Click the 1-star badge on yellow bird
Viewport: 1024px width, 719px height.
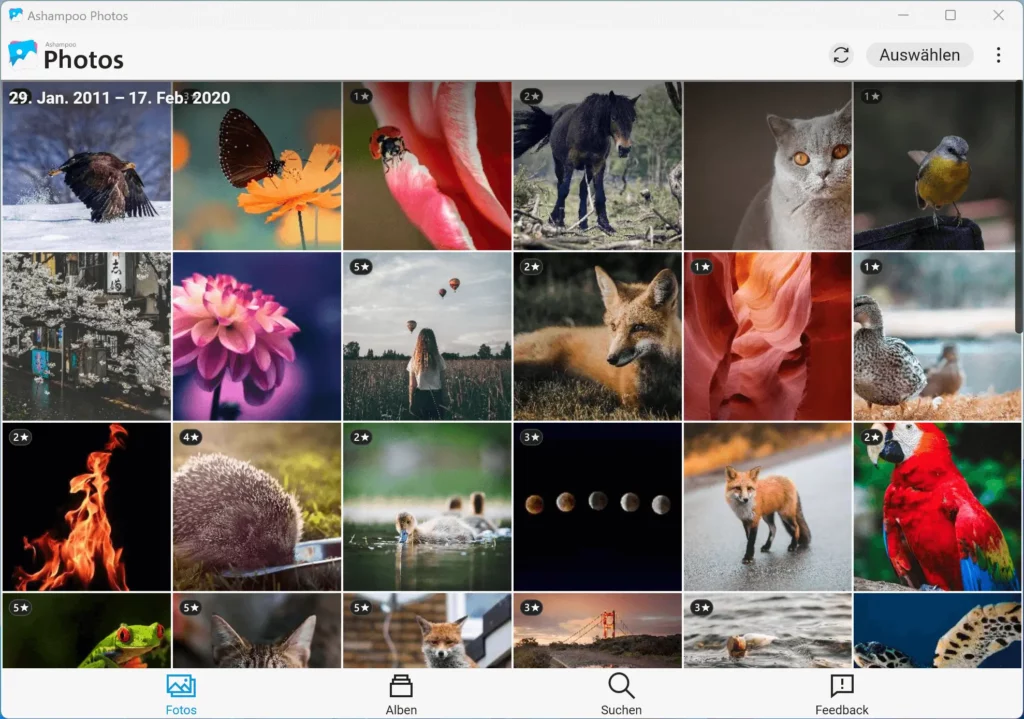[872, 96]
